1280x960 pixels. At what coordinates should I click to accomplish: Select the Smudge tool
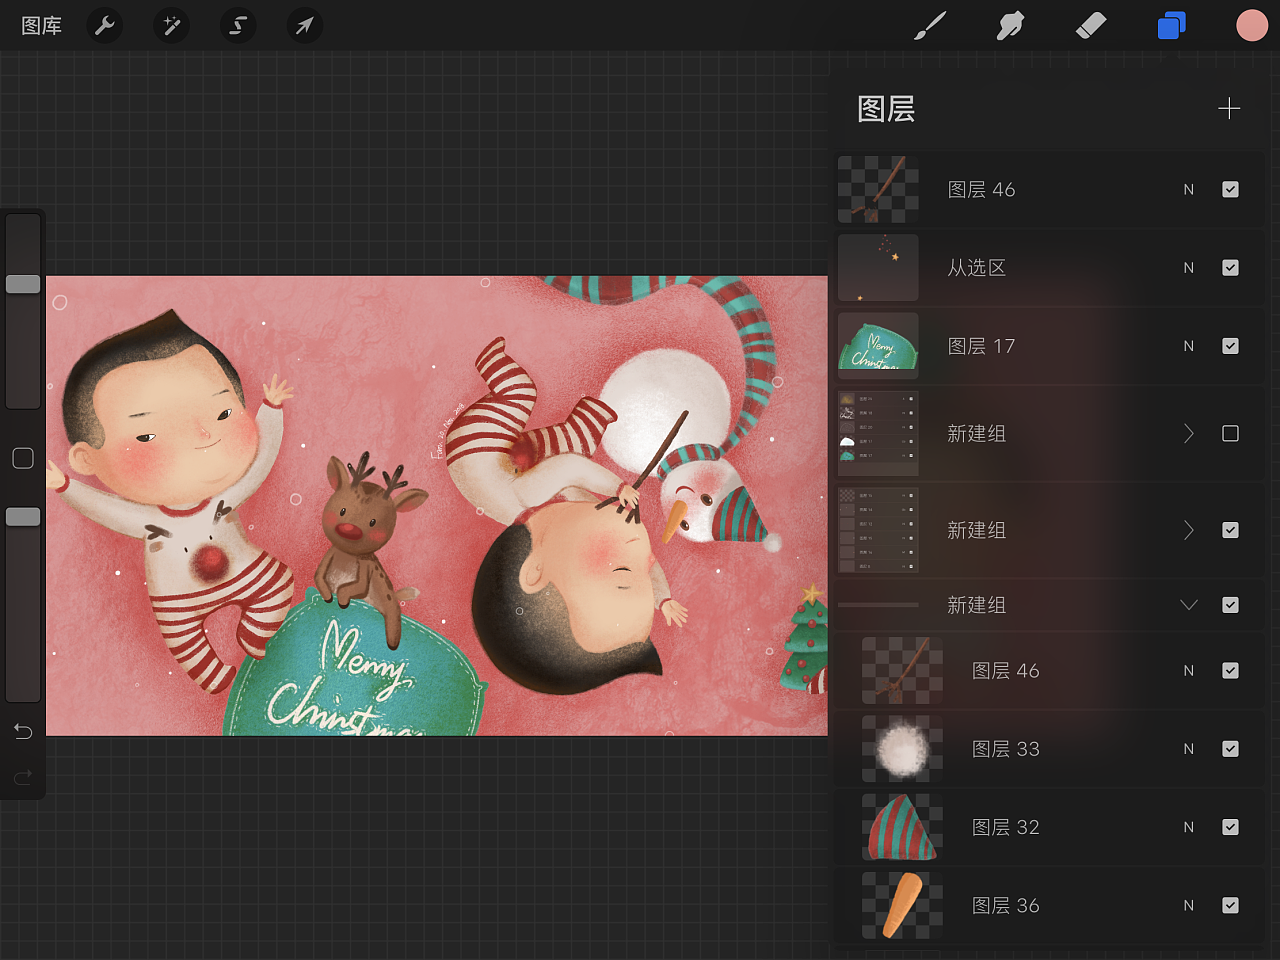[x=1010, y=25]
